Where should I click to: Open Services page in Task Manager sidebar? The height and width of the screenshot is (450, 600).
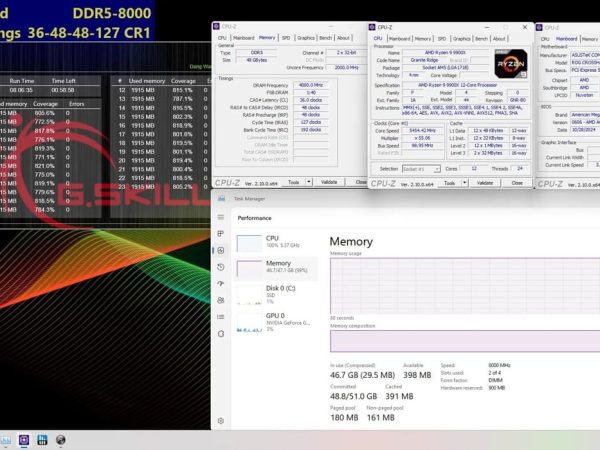221,334
